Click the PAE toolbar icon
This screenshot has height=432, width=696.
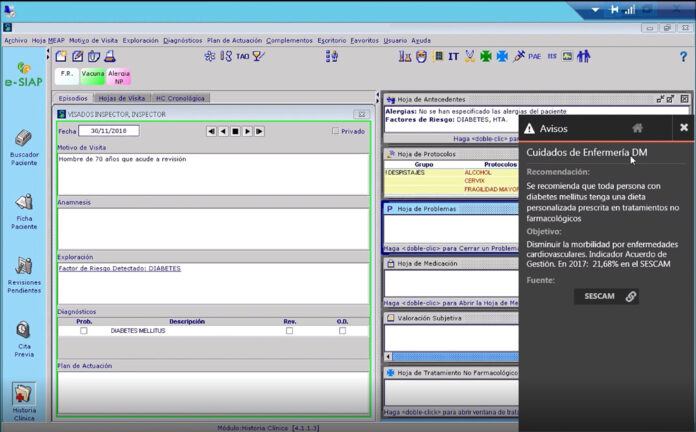[x=535, y=57]
